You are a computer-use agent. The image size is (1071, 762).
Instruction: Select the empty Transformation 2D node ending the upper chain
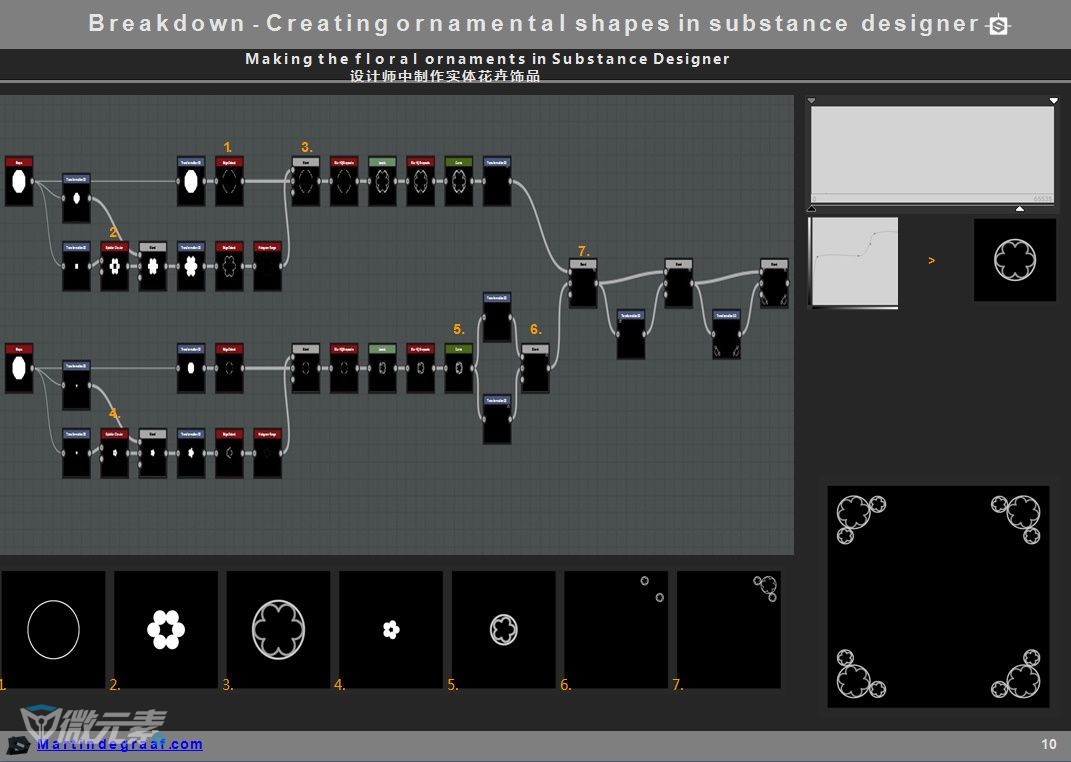[497, 181]
